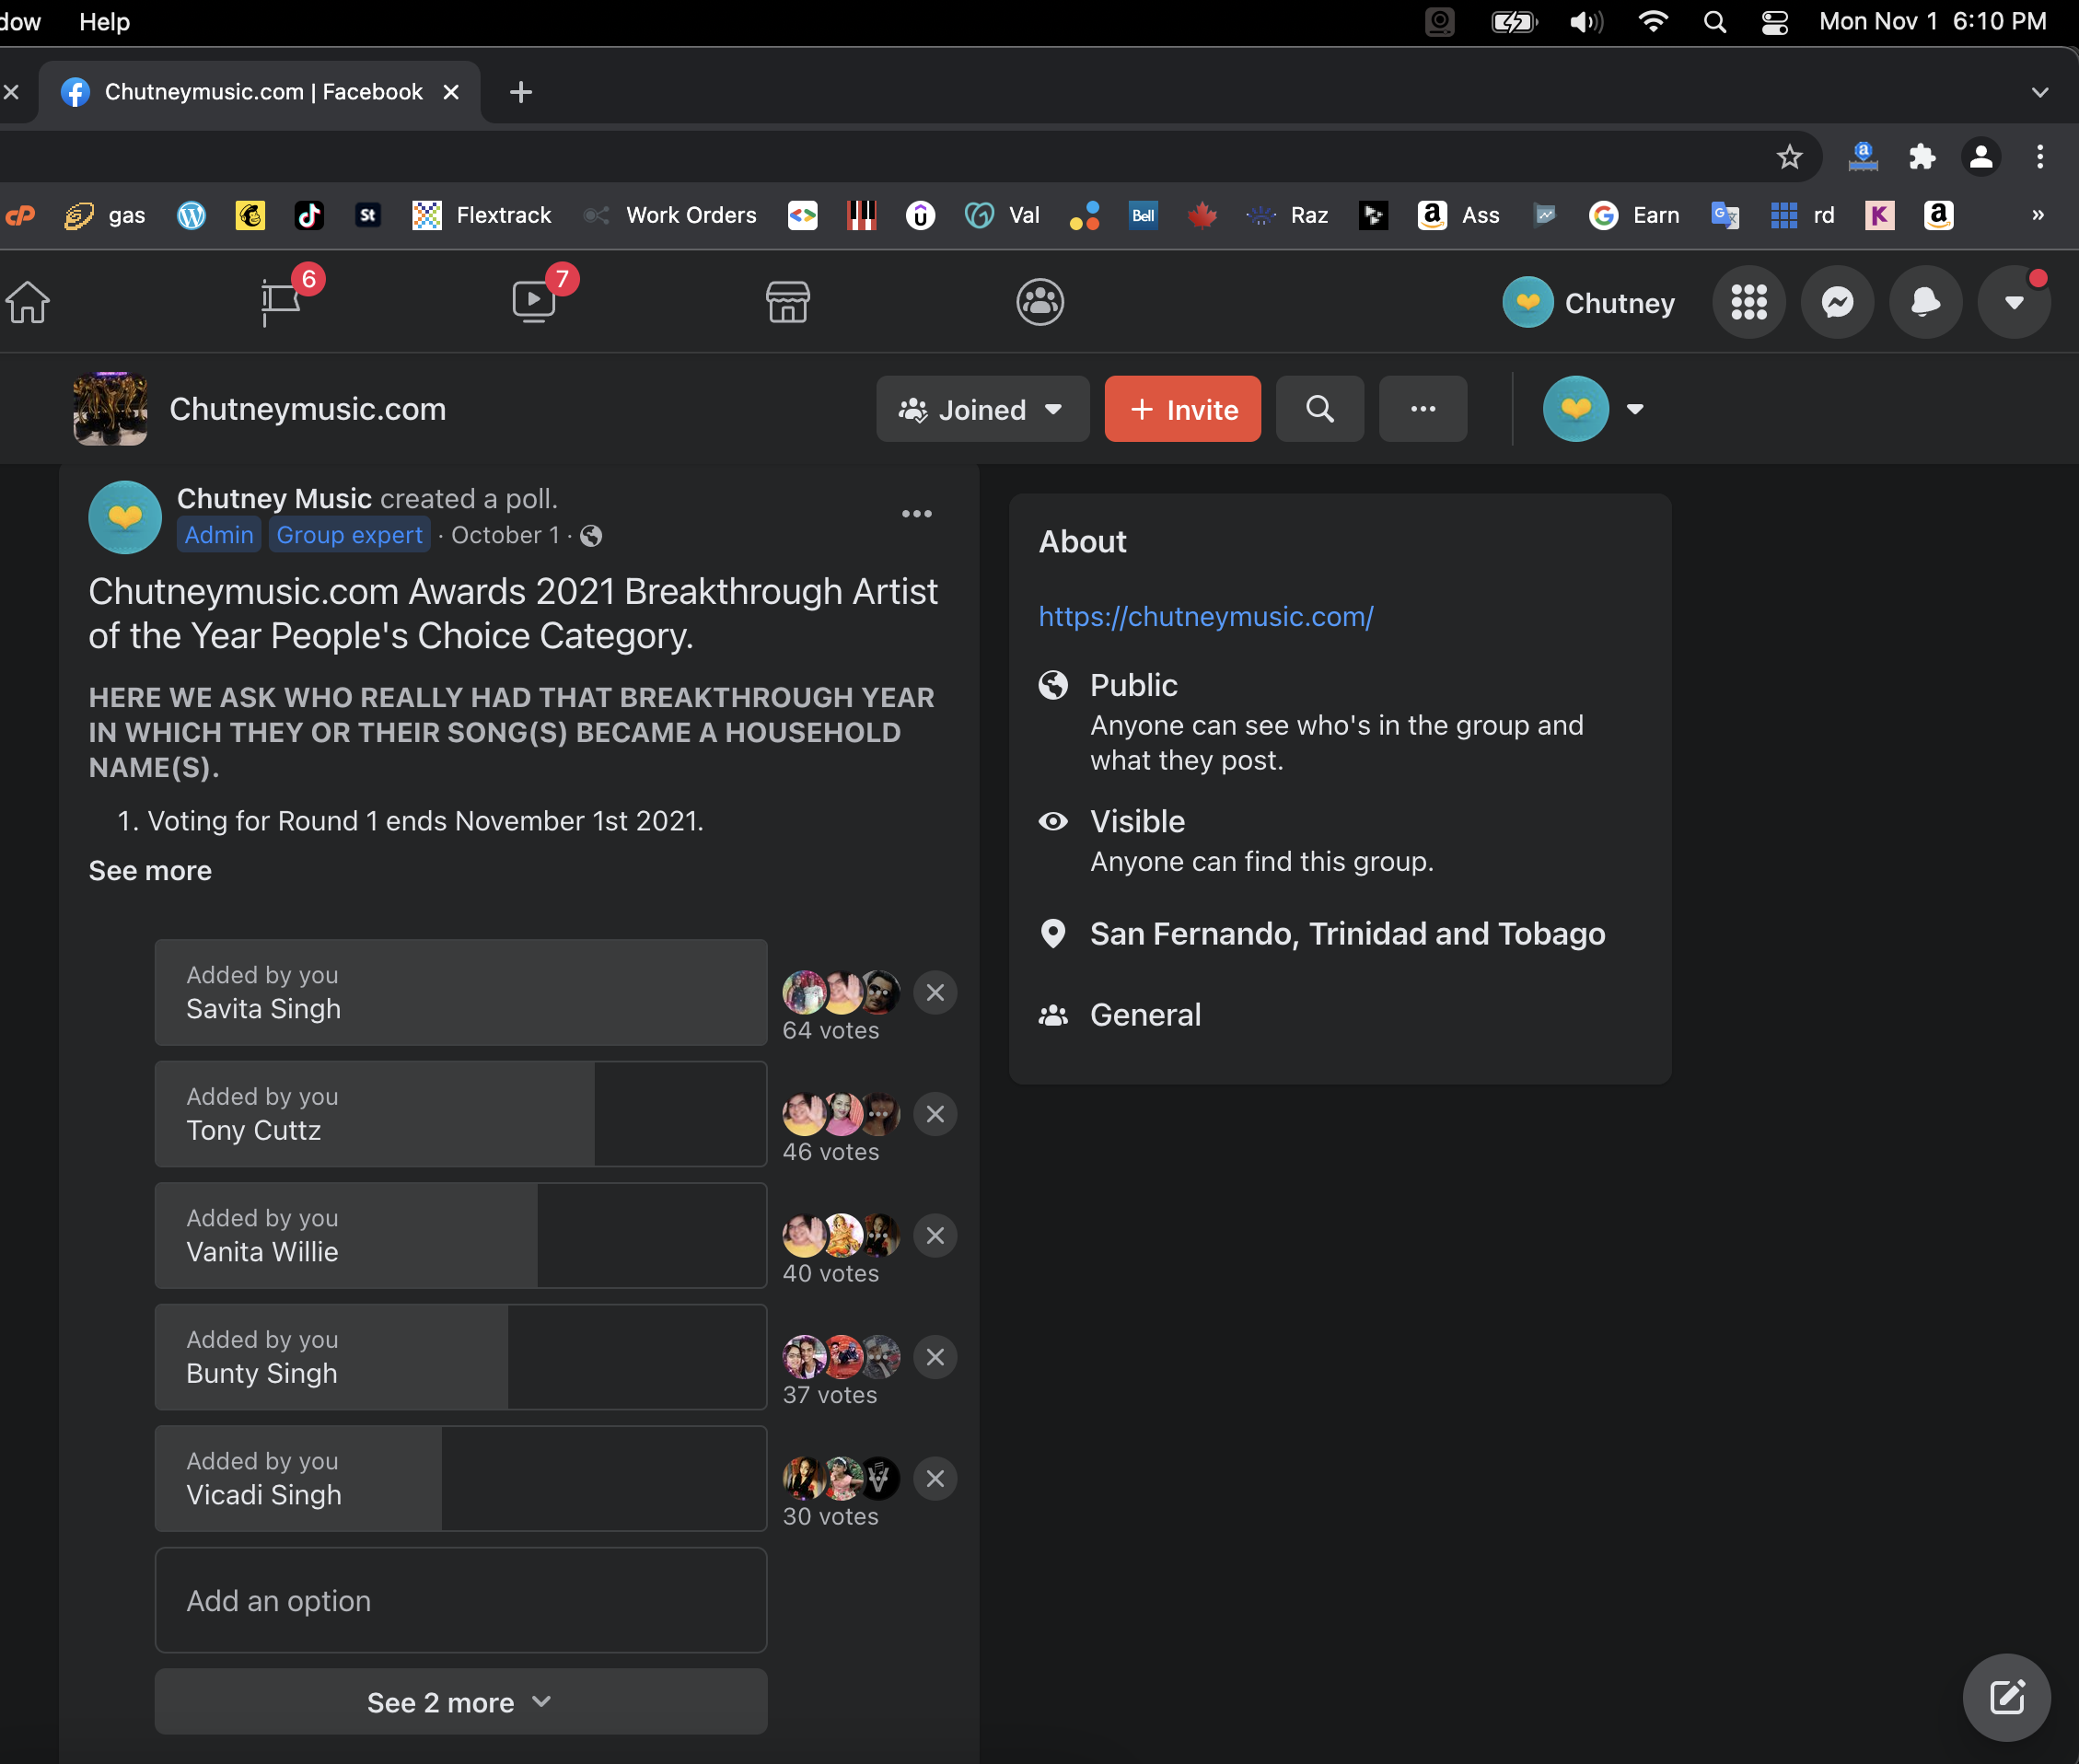The width and height of the screenshot is (2079, 1764).
Task: Click the red Invite button
Action: pyautogui.click(x=1182, y=409)
